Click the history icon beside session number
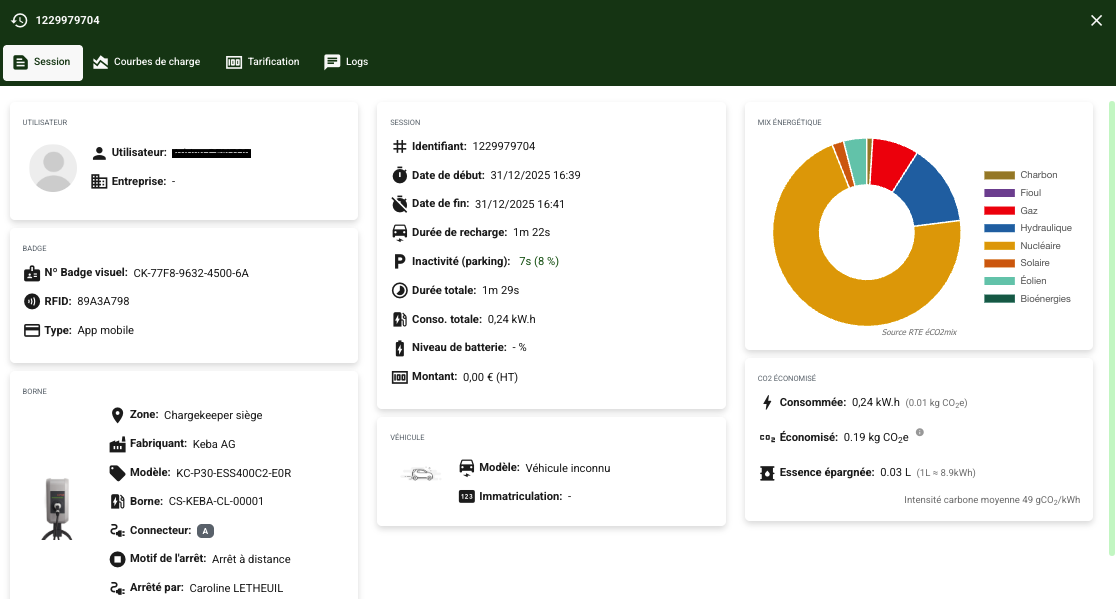 [19, 20]
